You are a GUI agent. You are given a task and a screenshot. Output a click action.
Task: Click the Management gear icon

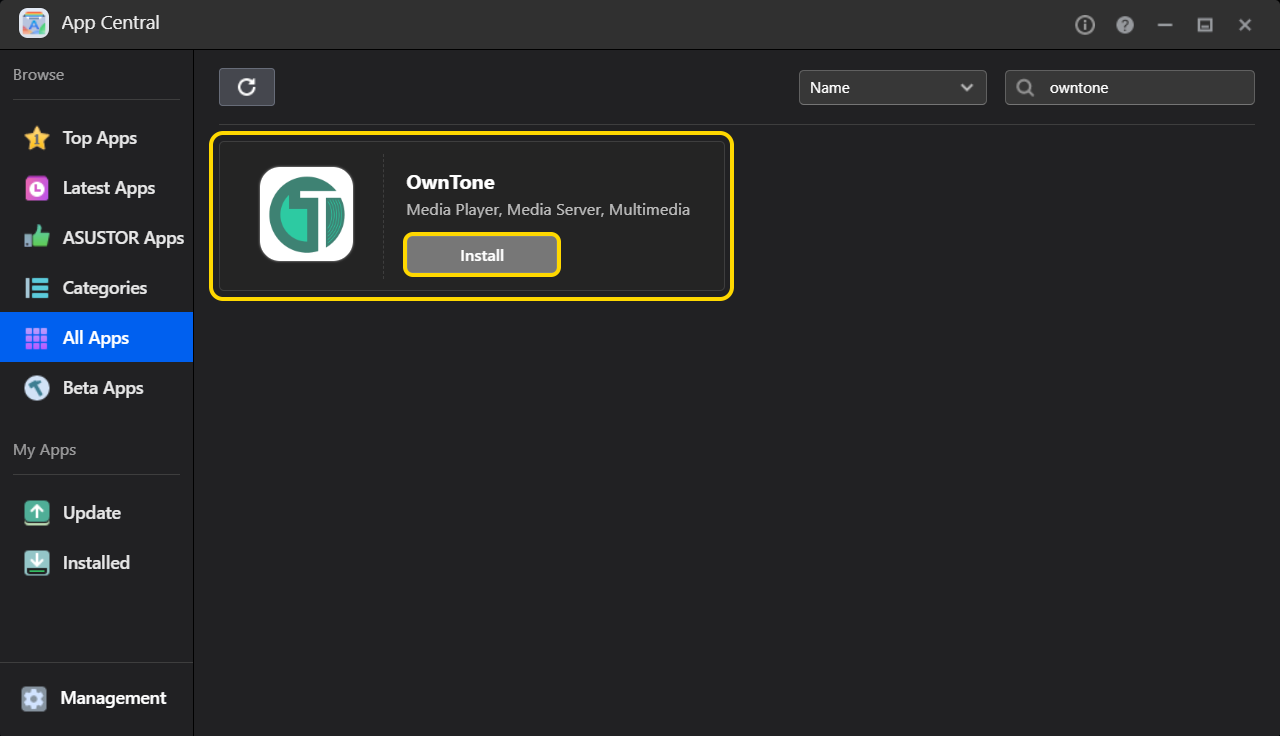tap(34, 698)
